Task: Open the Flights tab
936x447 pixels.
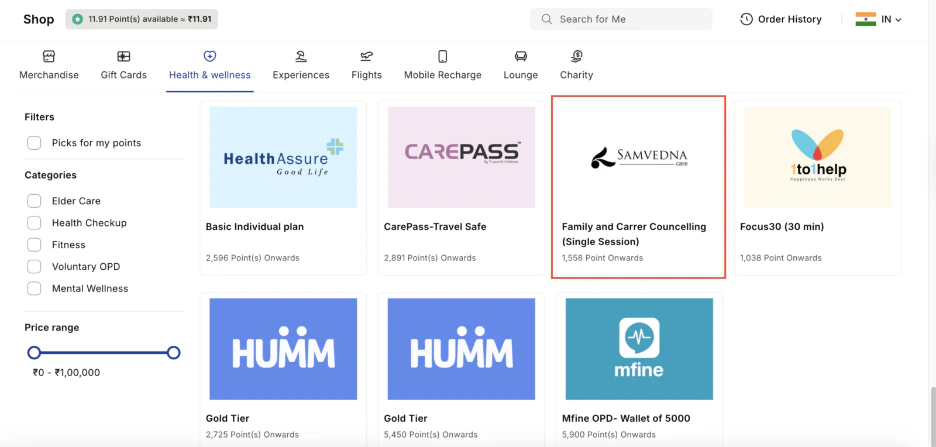Action: click(367, 67)
